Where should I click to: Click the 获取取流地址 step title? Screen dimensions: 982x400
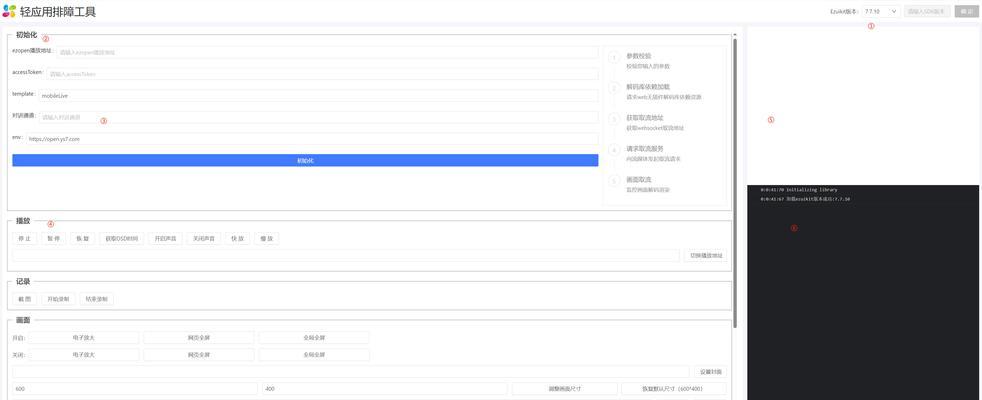click(644, 117)
